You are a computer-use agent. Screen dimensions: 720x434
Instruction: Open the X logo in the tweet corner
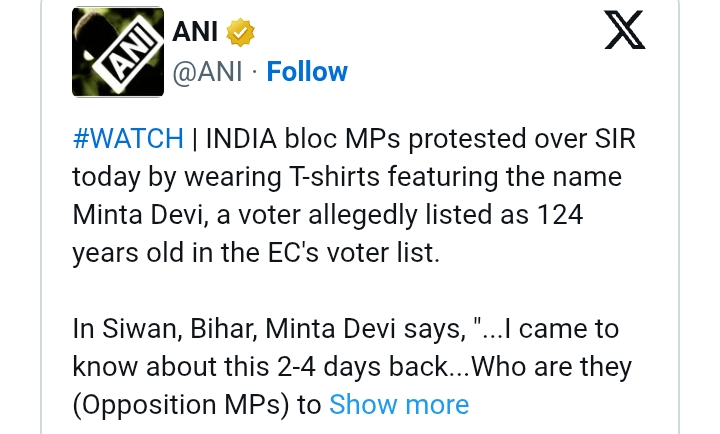[626, 33]
